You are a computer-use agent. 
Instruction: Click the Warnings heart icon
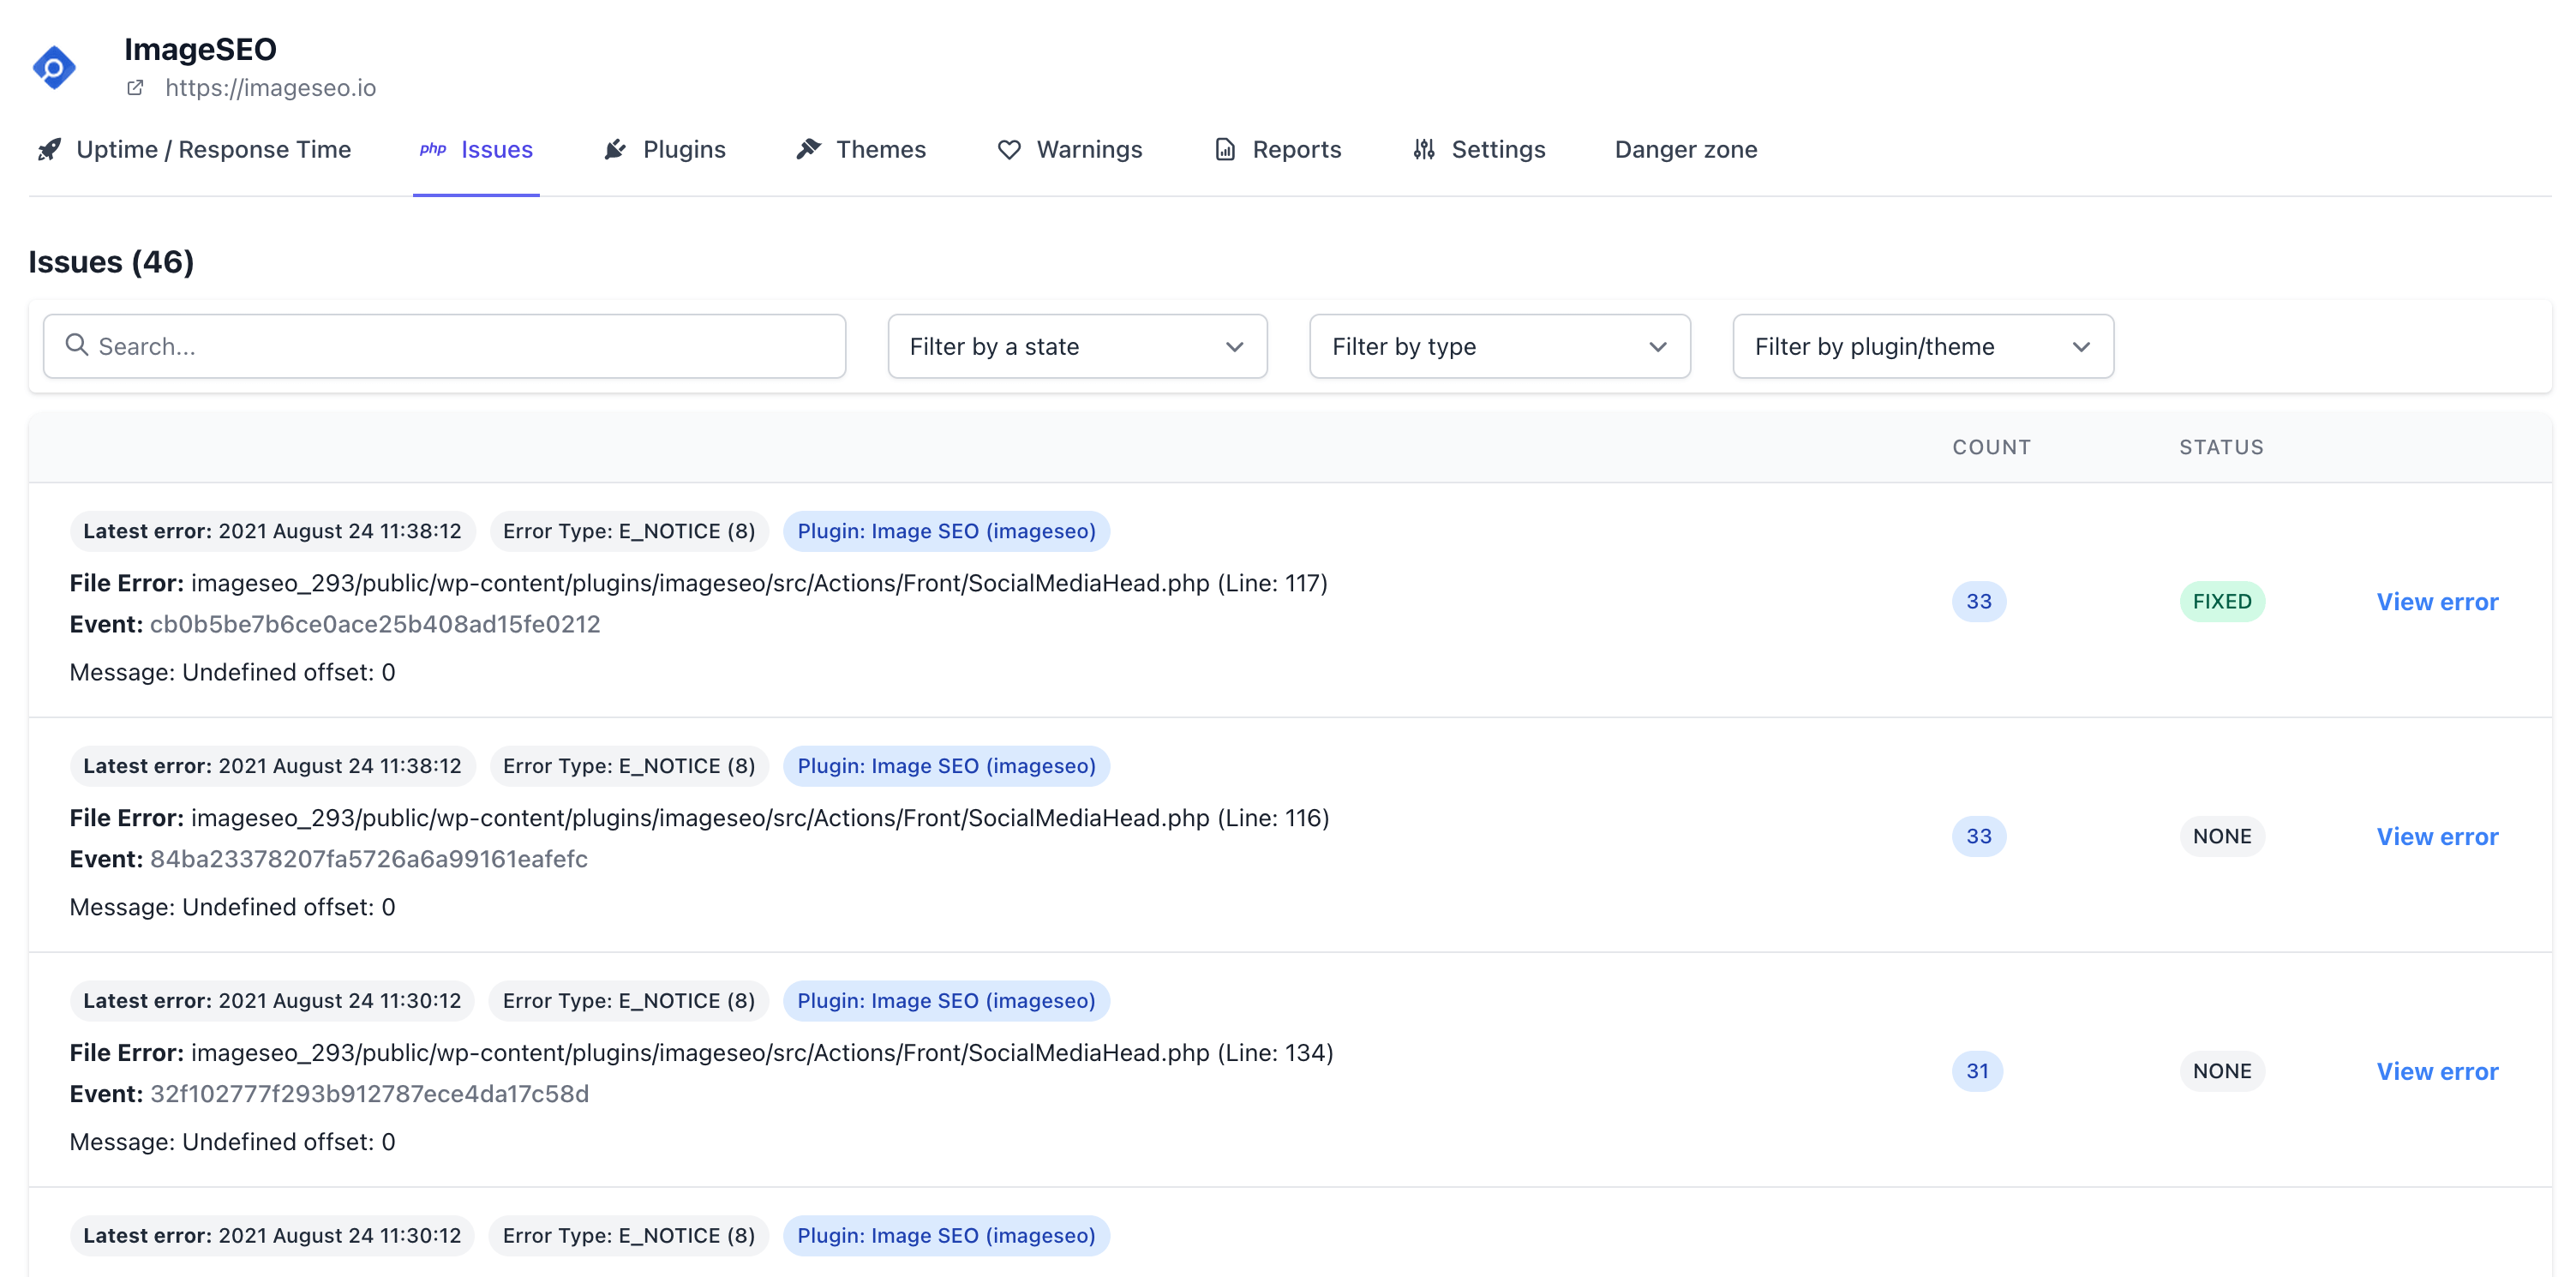1009,148
